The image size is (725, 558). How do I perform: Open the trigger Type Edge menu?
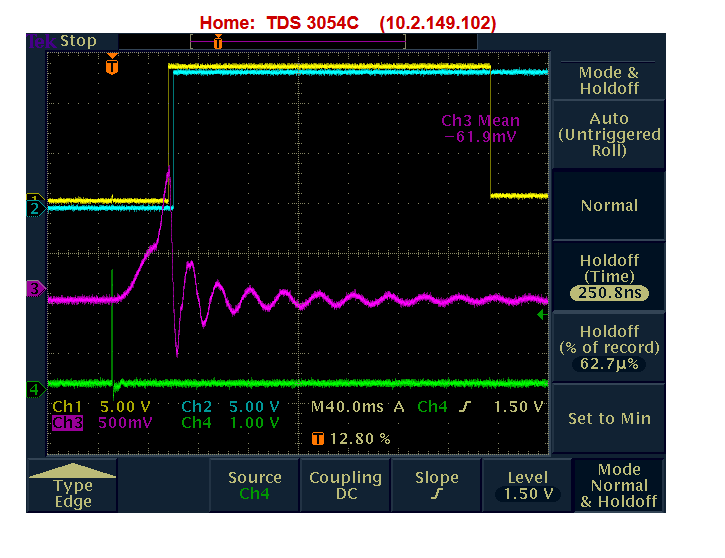(x=72, y=487)
